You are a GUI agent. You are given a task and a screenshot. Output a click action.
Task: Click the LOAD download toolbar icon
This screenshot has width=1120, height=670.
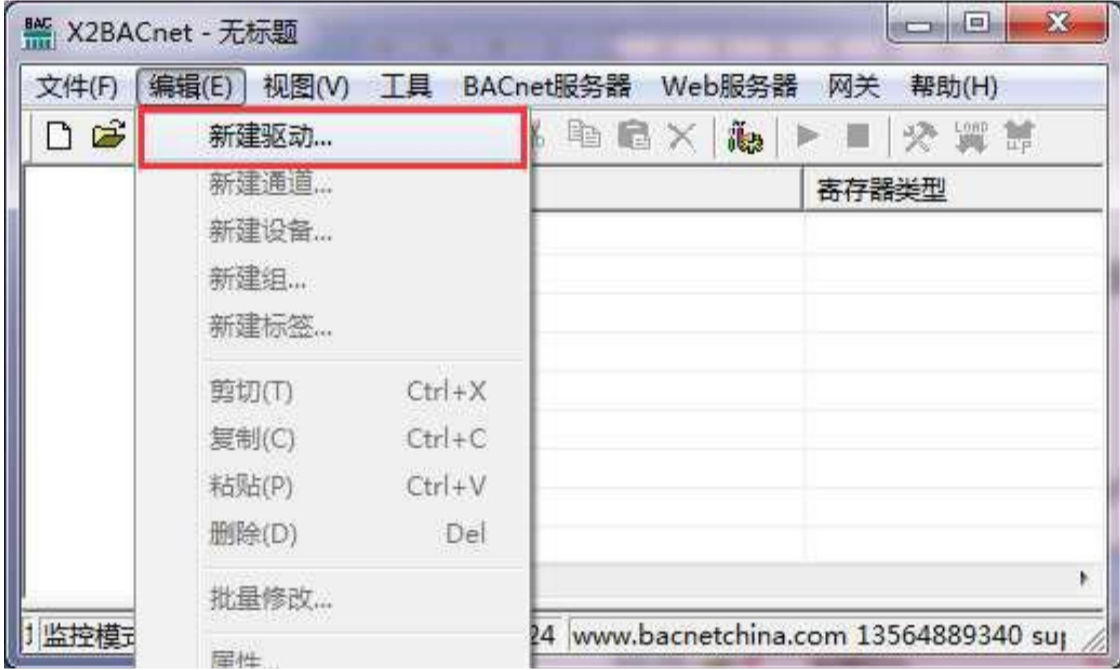[971, 136]
